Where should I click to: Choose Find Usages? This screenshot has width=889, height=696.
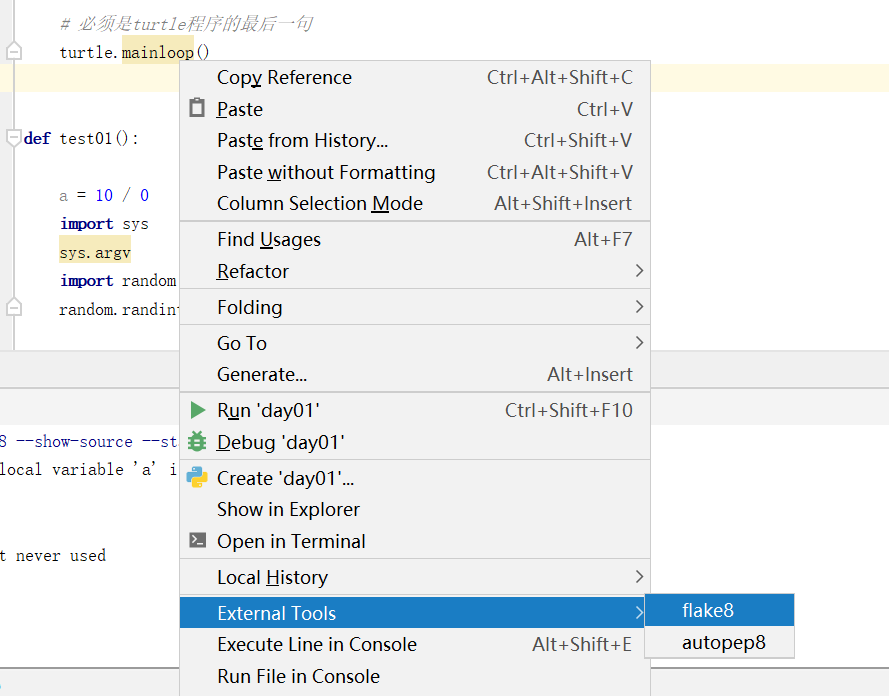(269, 239)
